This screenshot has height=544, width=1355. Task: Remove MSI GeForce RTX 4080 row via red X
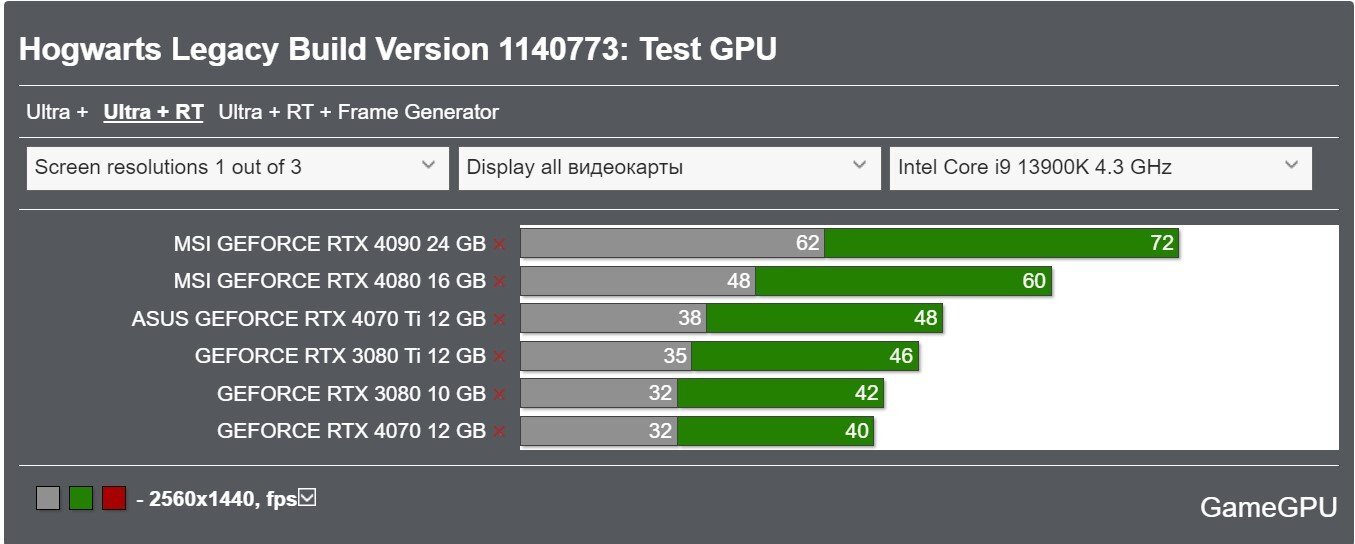point(499,281)
